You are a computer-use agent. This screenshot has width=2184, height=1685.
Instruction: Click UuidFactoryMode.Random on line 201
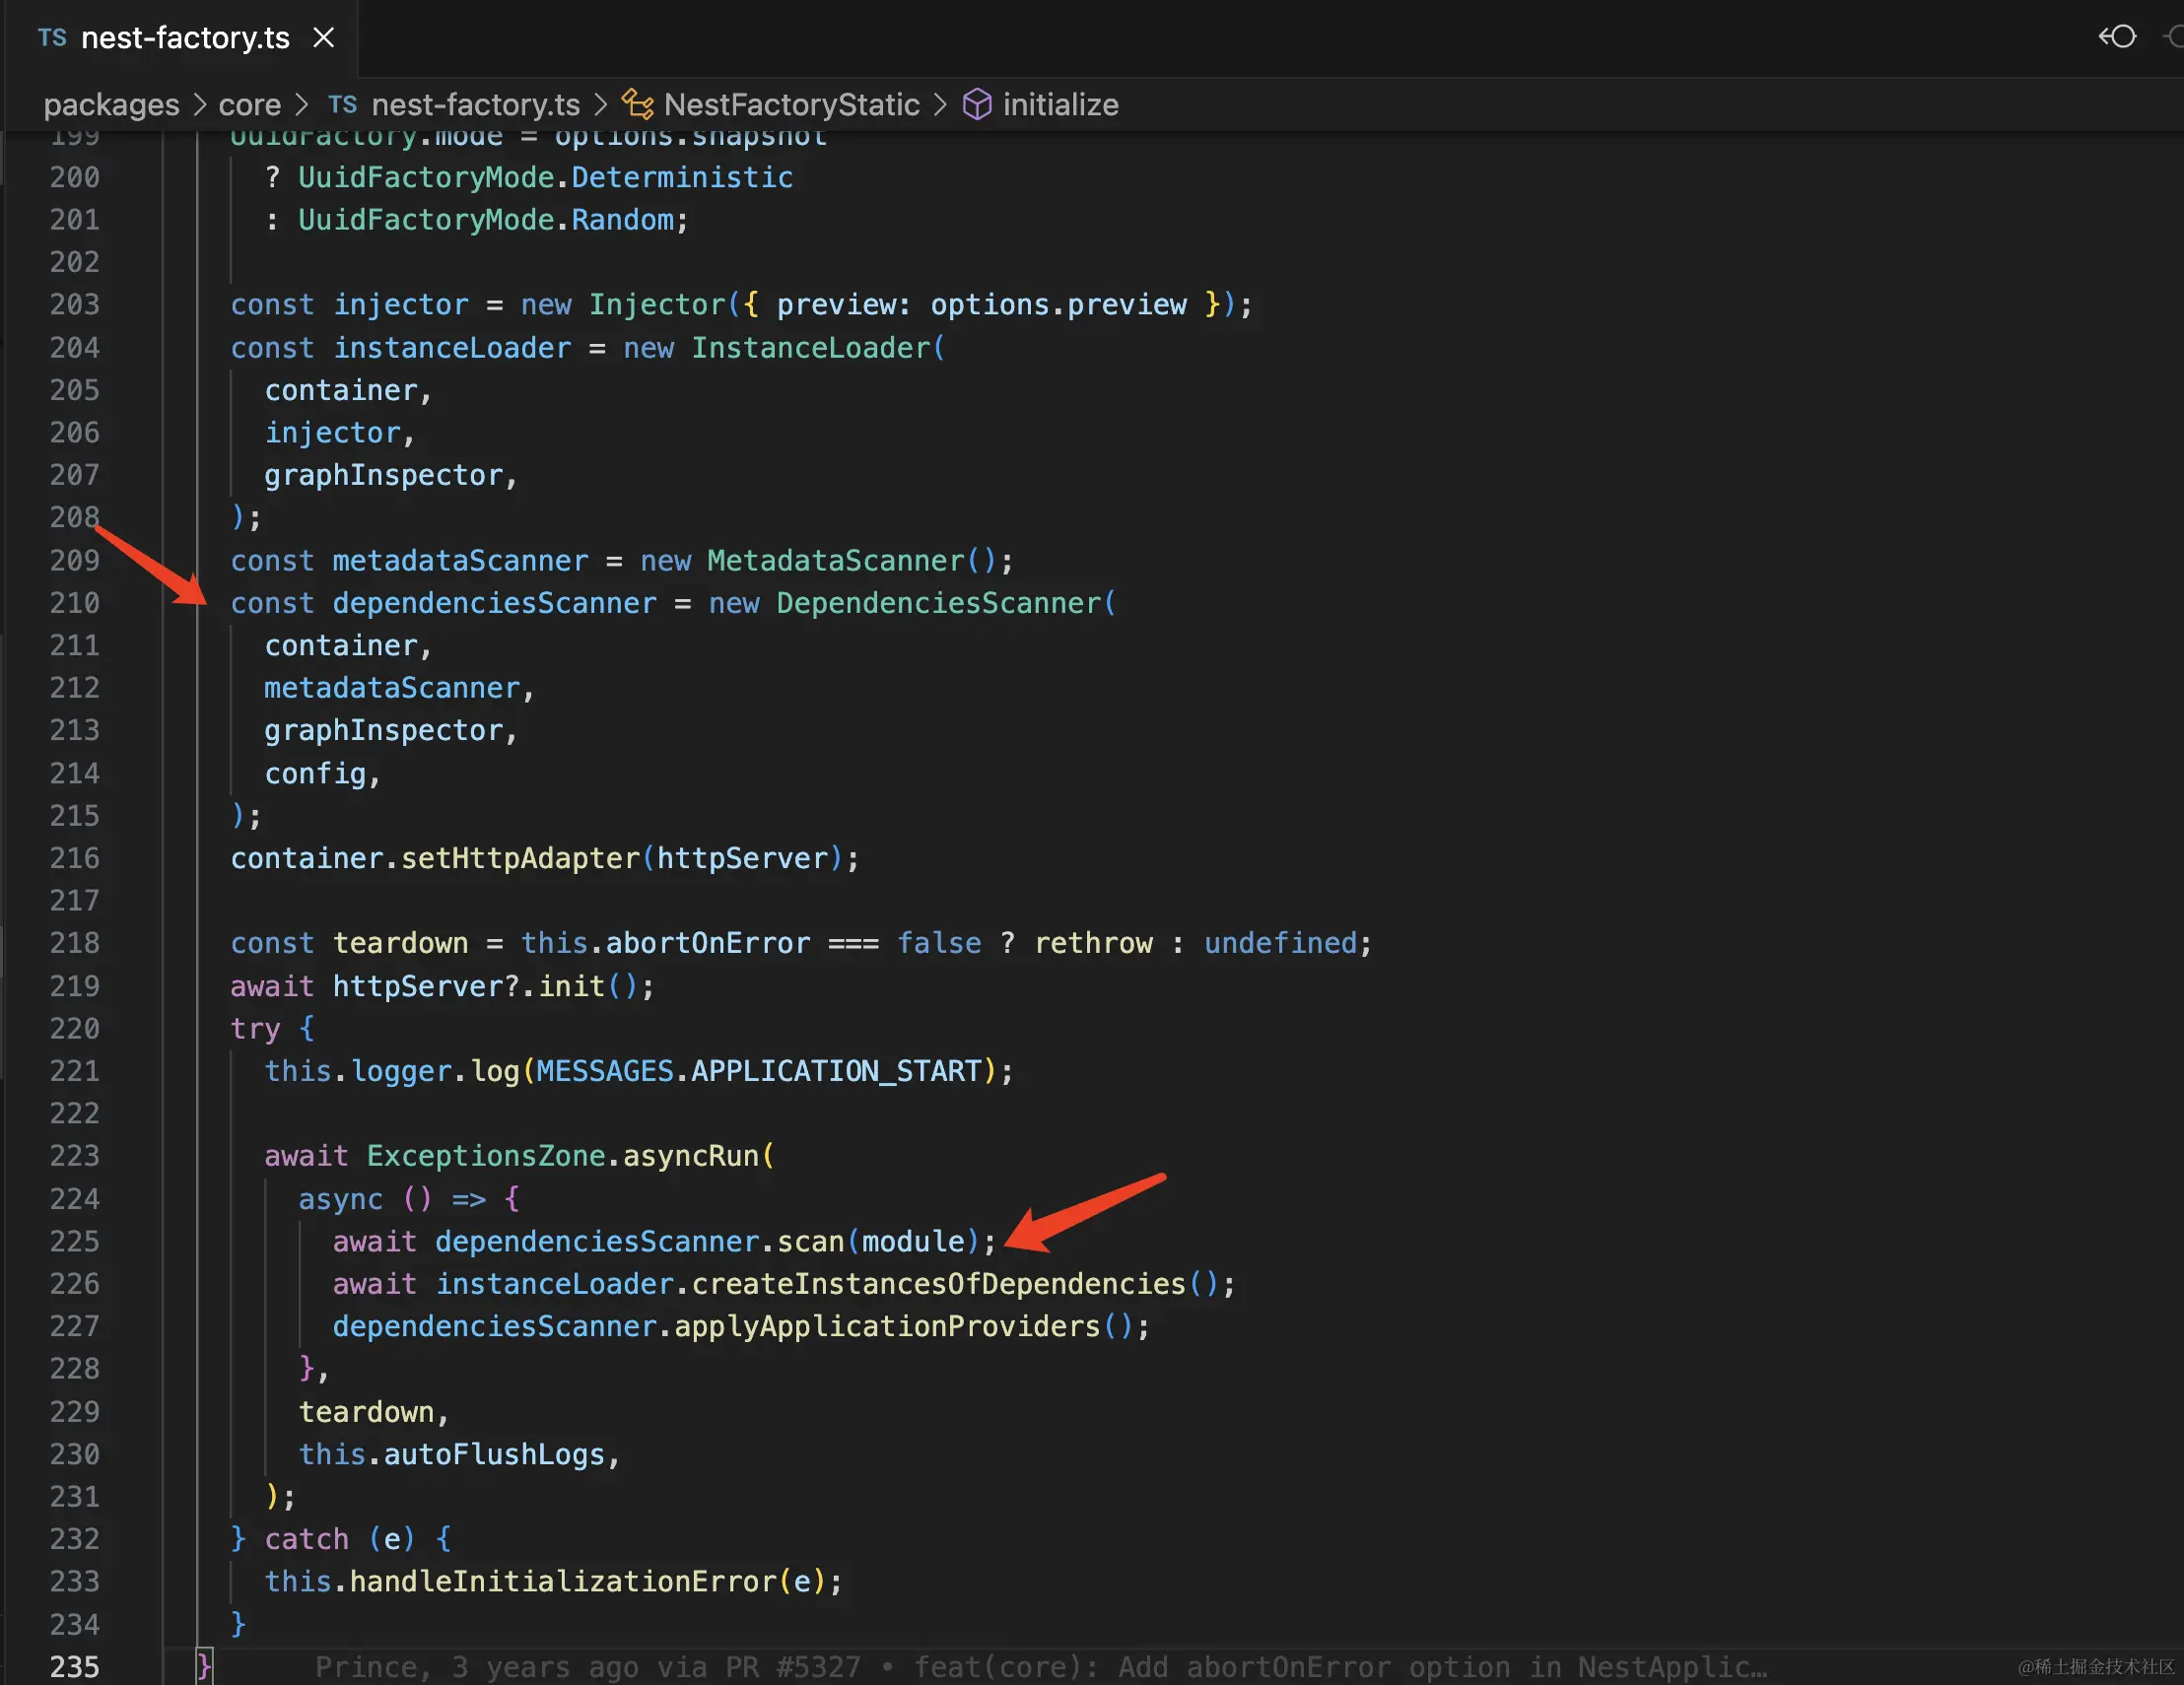(x=486, y=220)
